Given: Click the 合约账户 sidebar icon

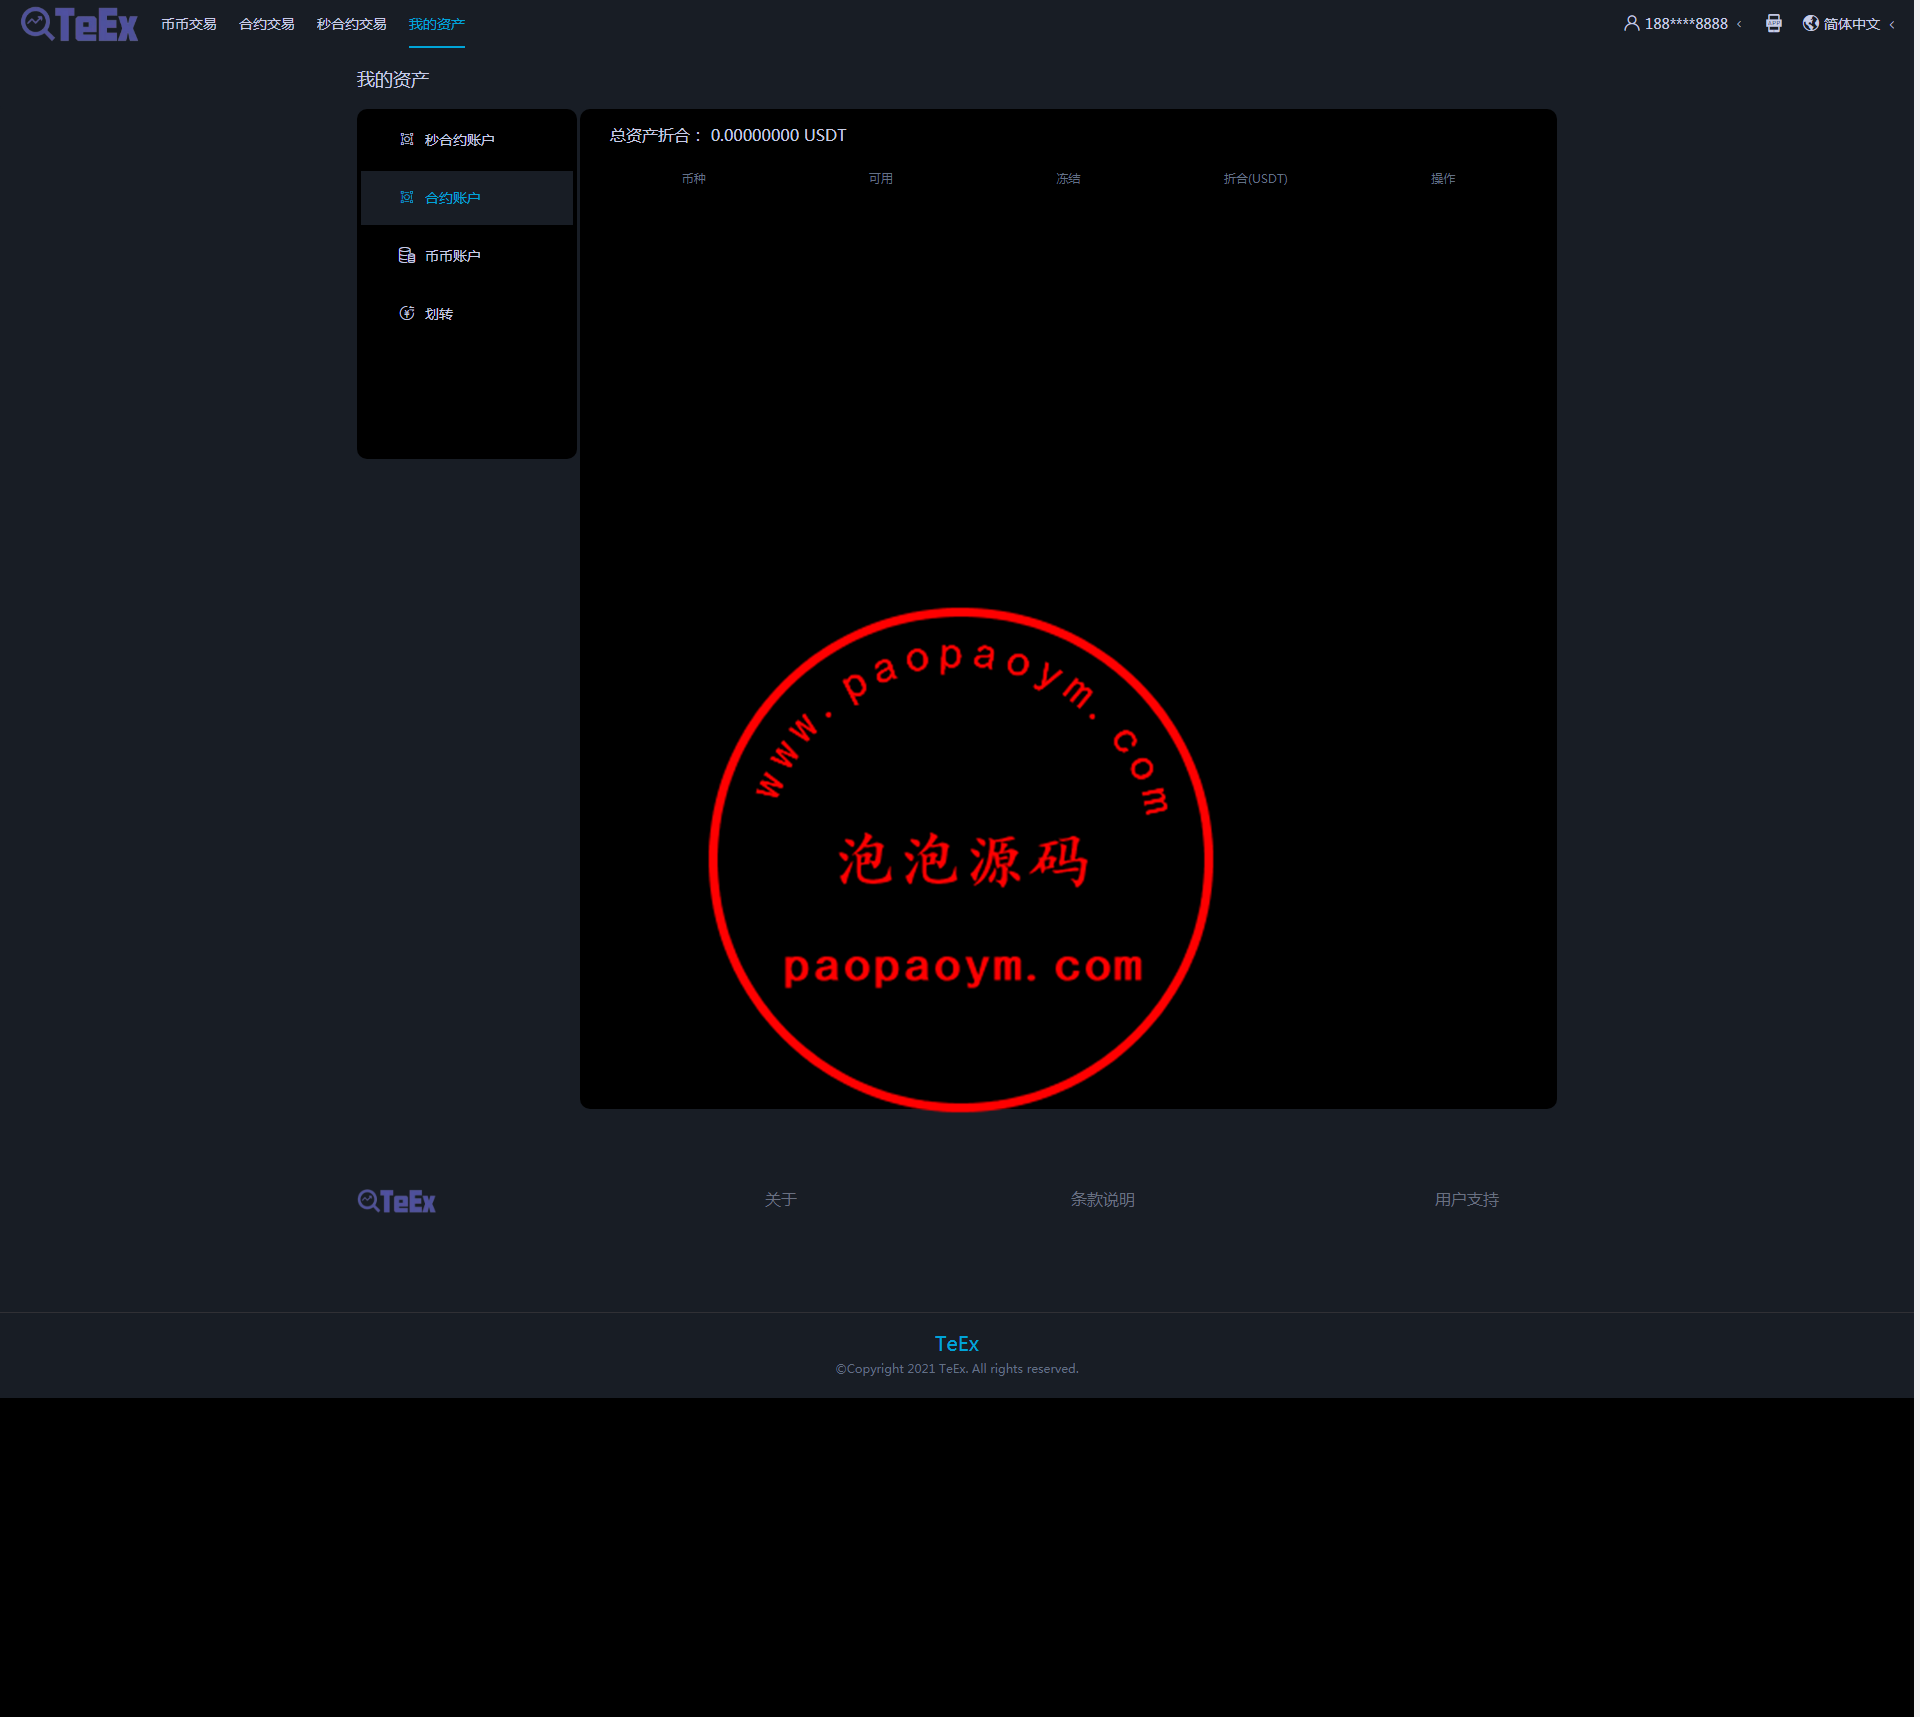Looking at the screenshot, I should 407,198.
